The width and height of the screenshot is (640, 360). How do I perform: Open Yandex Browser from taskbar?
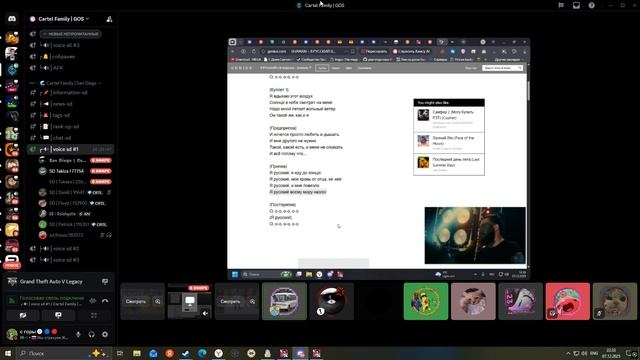(x=219, y=353)
